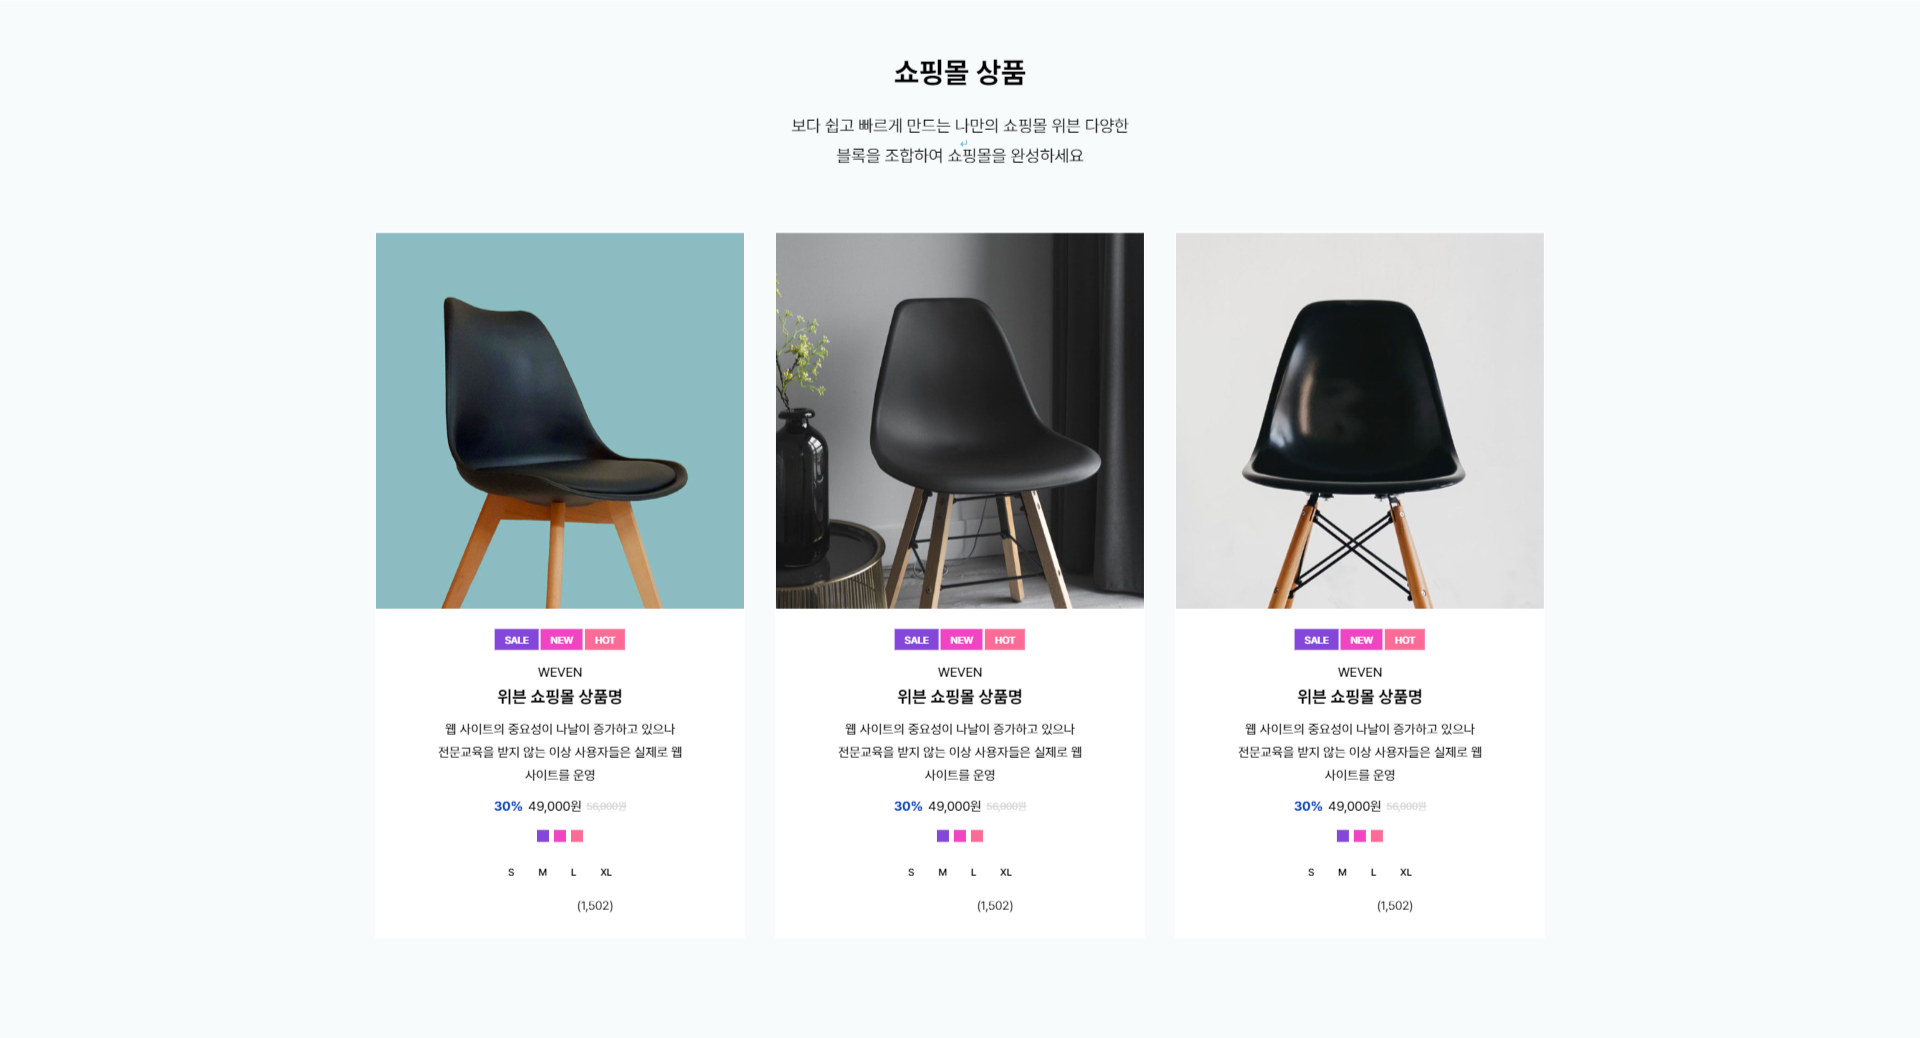Click SALE badge on the middle product card
The image size is (1920, 1038).
click(x=916, y=640)
